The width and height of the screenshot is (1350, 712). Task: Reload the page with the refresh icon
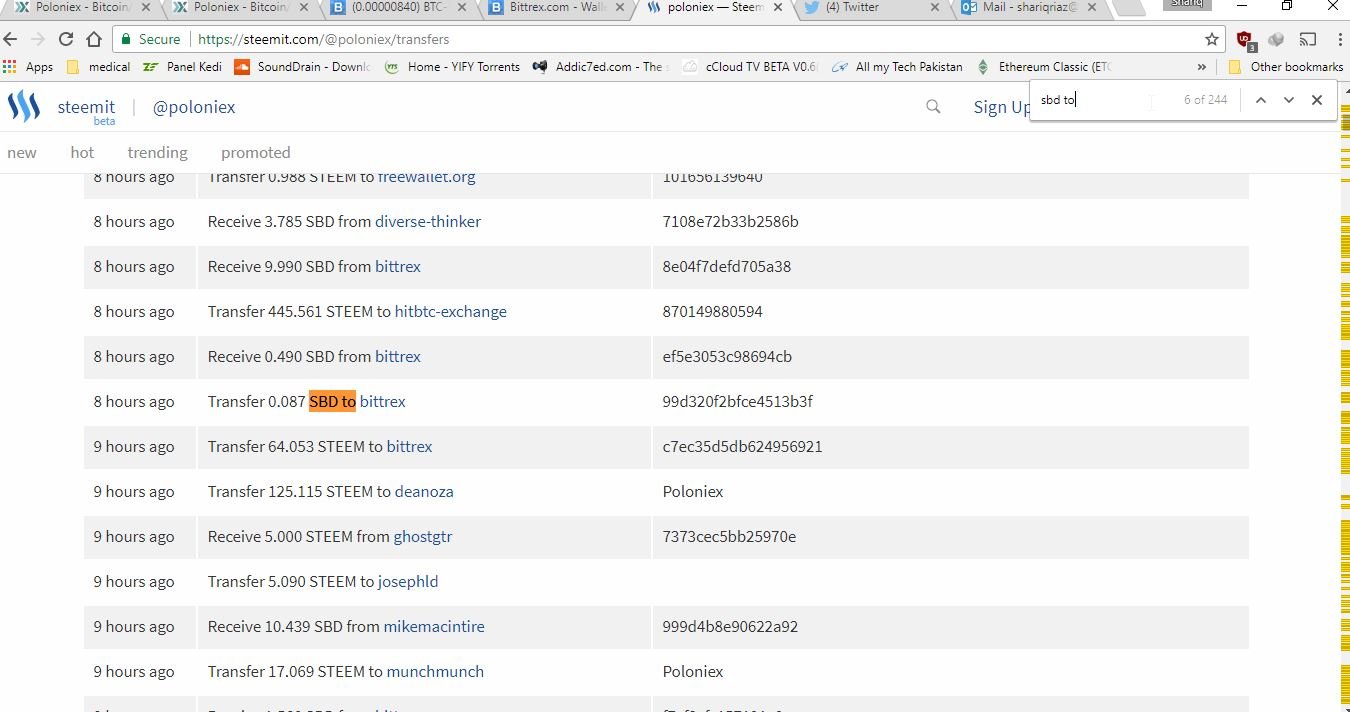click(x=66, y=40)
